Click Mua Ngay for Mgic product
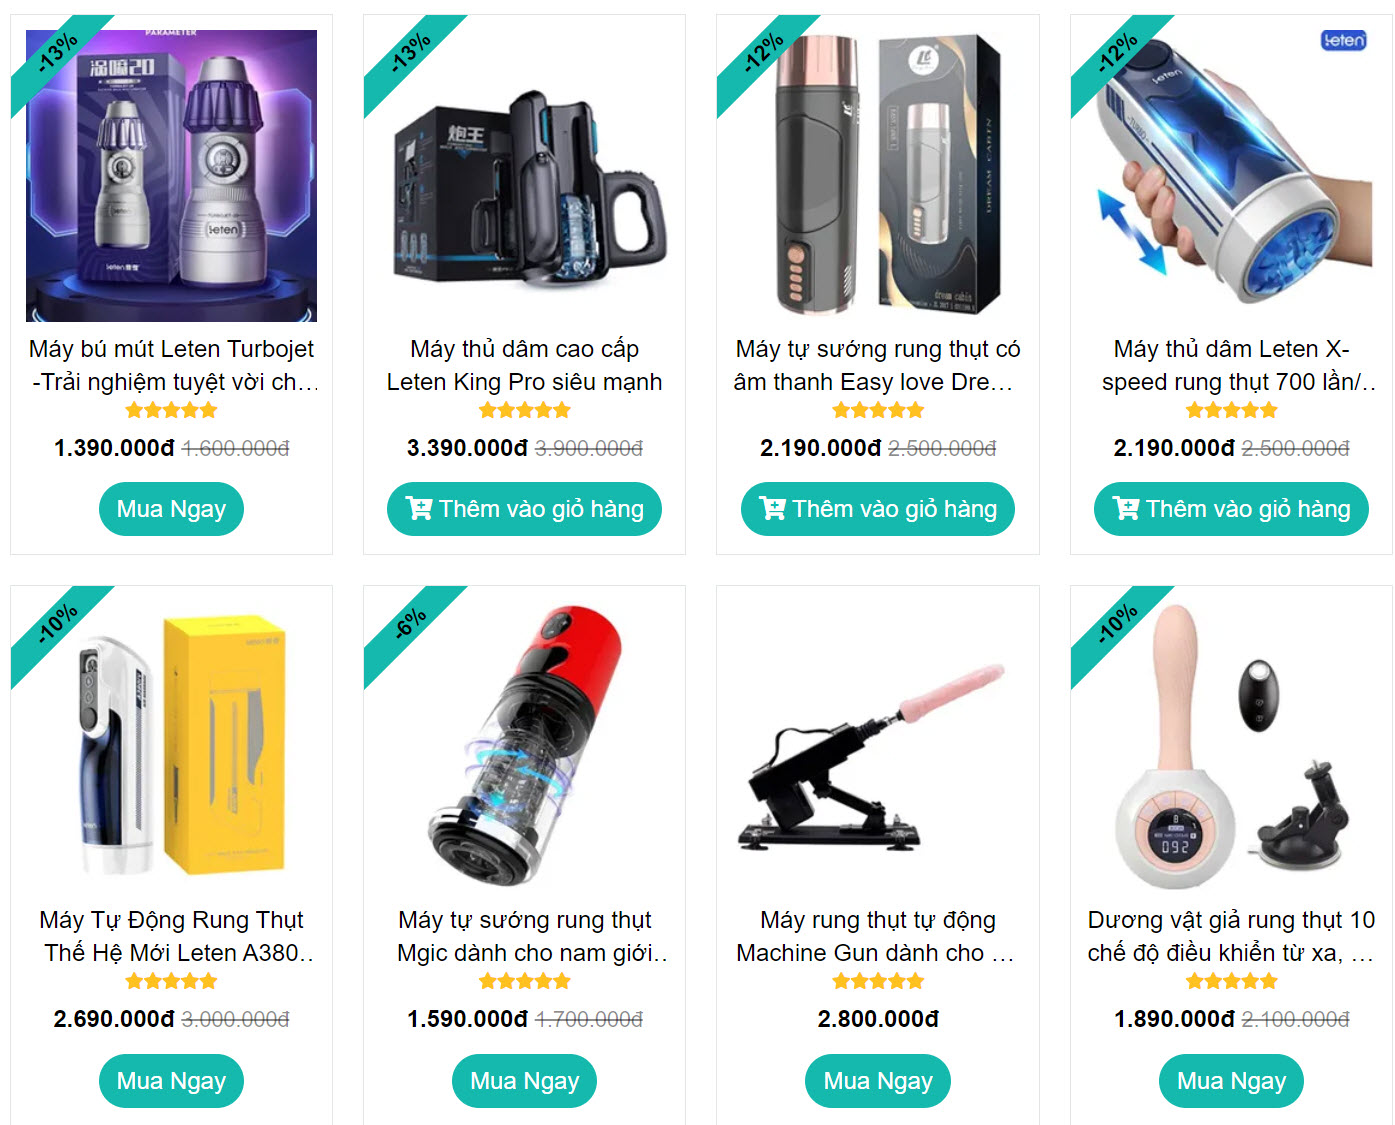The image size is (1395, 1125). click(524, 1081)
